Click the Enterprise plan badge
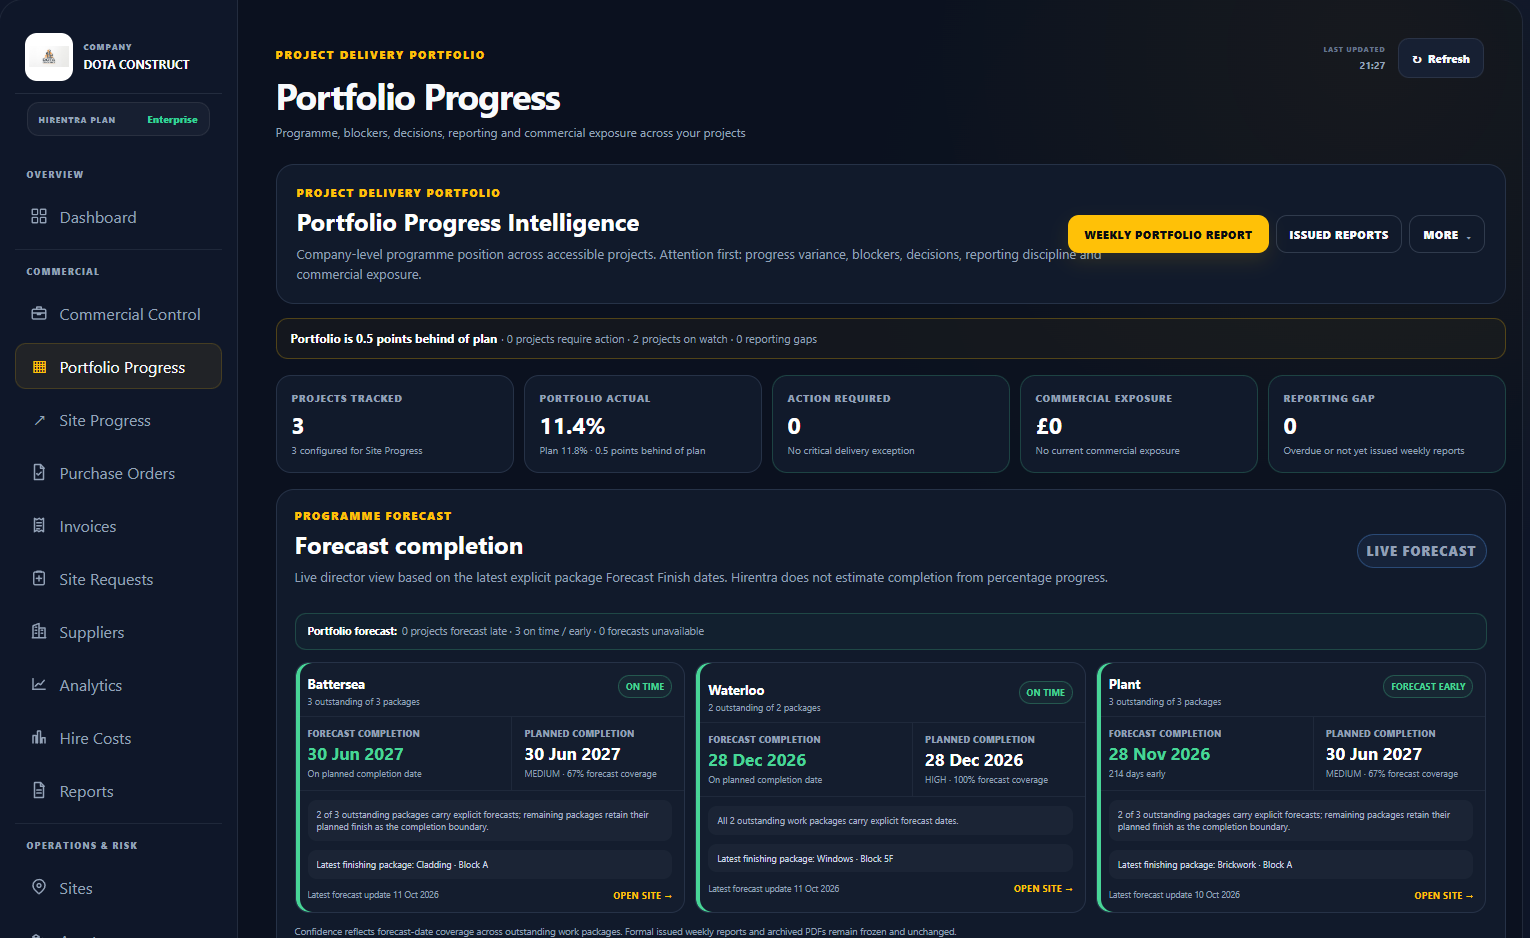Image resolution: width=1530 pixels, height=938 pixels. click(x=172, y=120)
